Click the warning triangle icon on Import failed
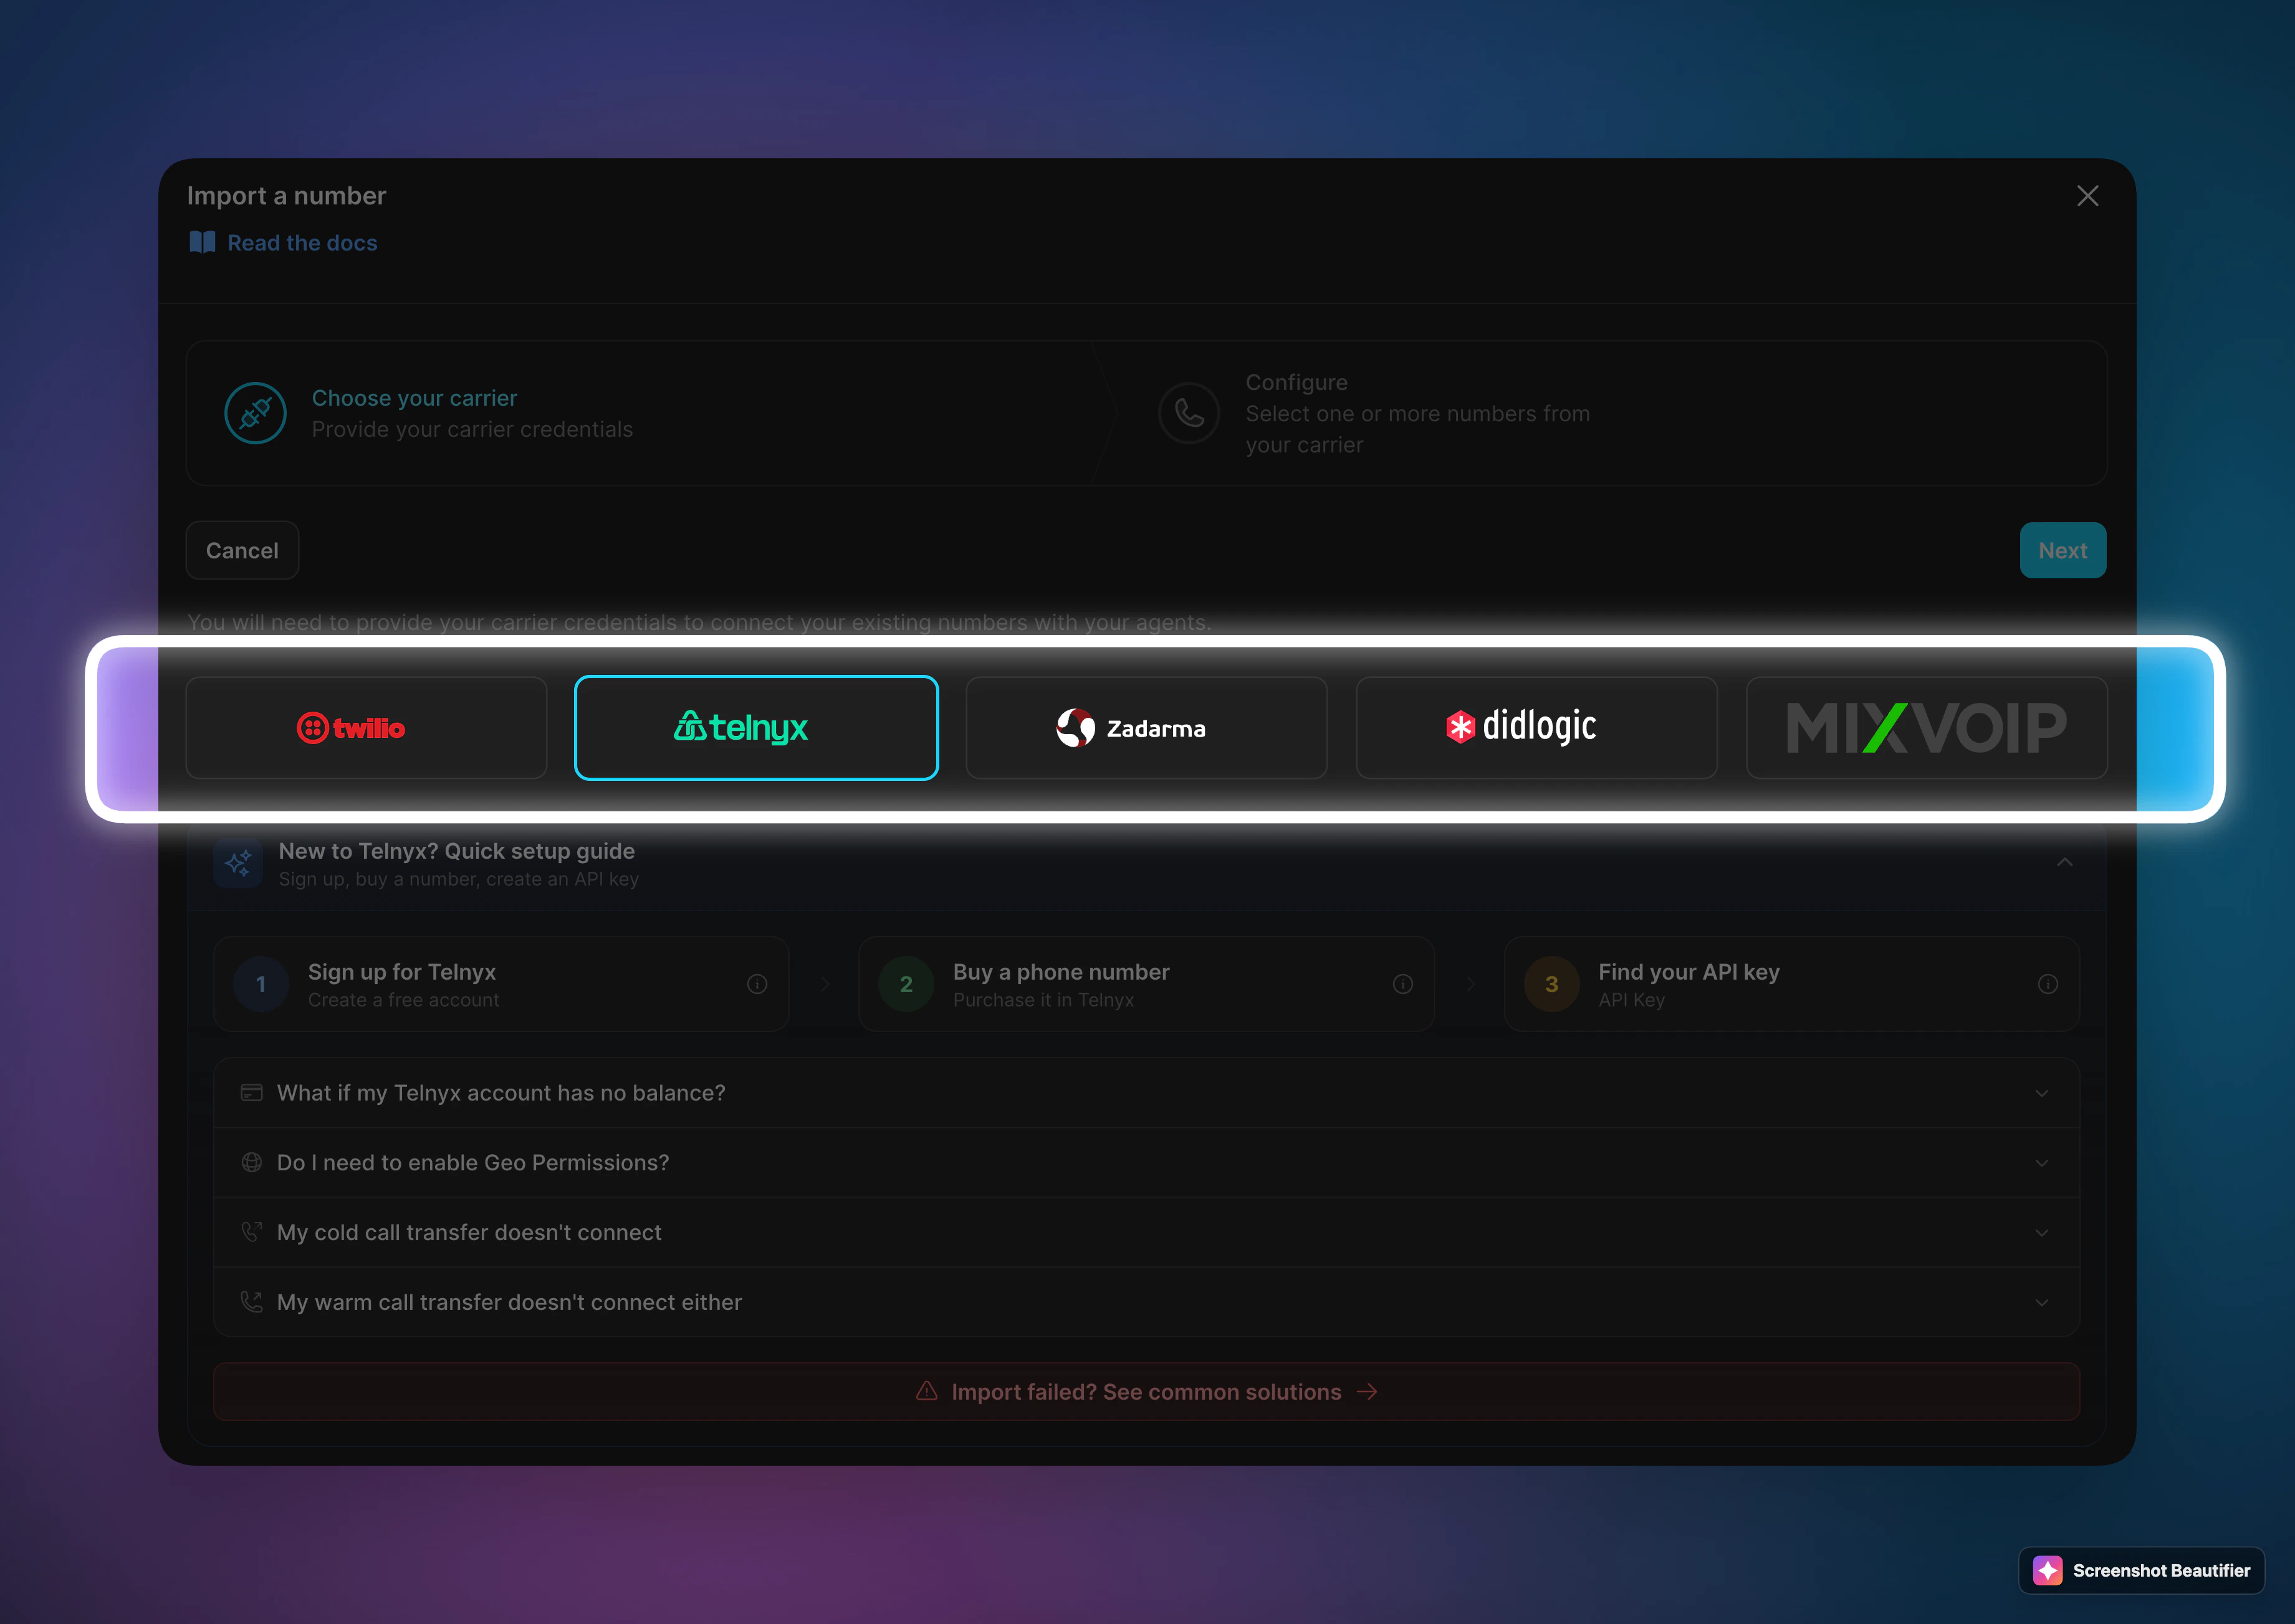 click(927, 1391)
